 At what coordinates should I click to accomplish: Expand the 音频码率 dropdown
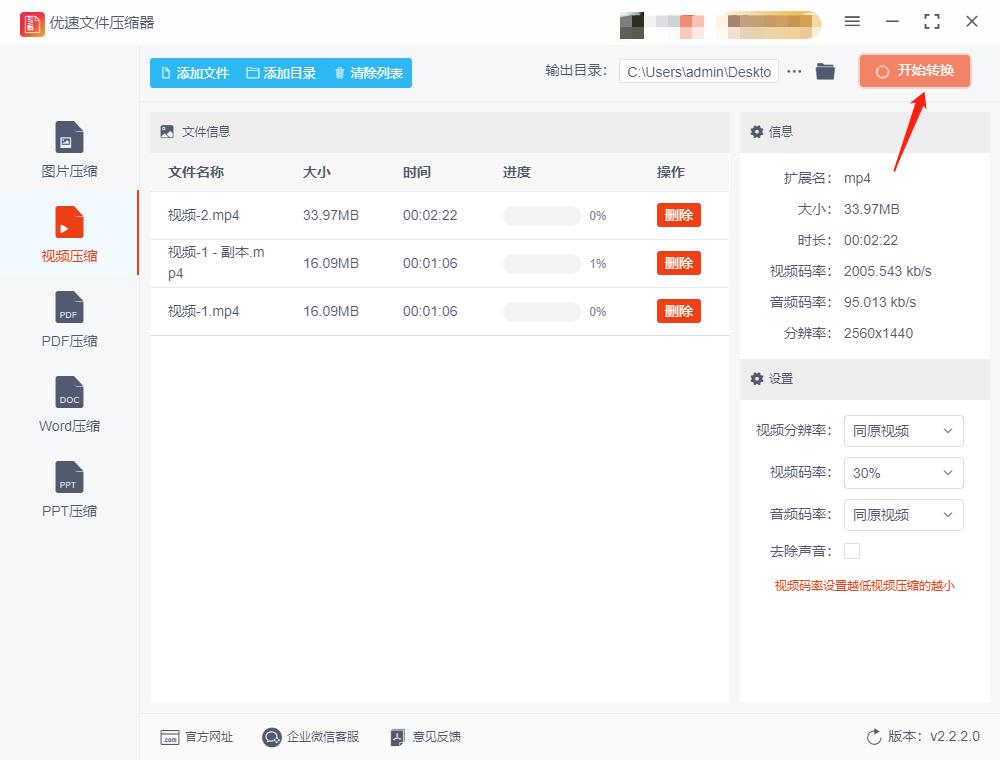click(x=903, y=515)
